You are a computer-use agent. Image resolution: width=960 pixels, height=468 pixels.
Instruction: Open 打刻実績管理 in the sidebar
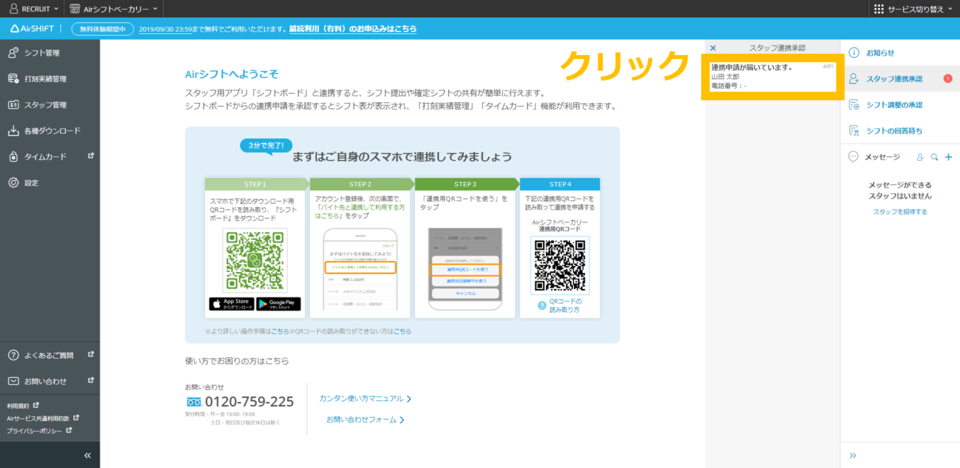[x=45, y=78]
